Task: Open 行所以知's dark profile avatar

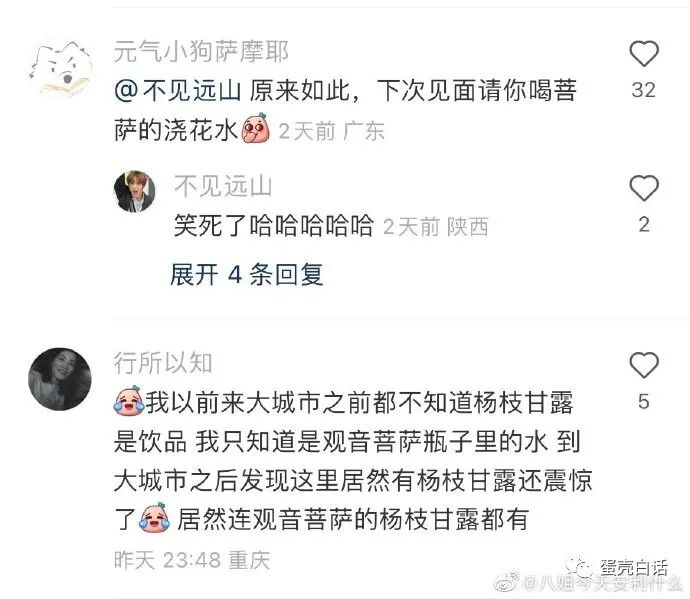Action: [x=60, y=379]
